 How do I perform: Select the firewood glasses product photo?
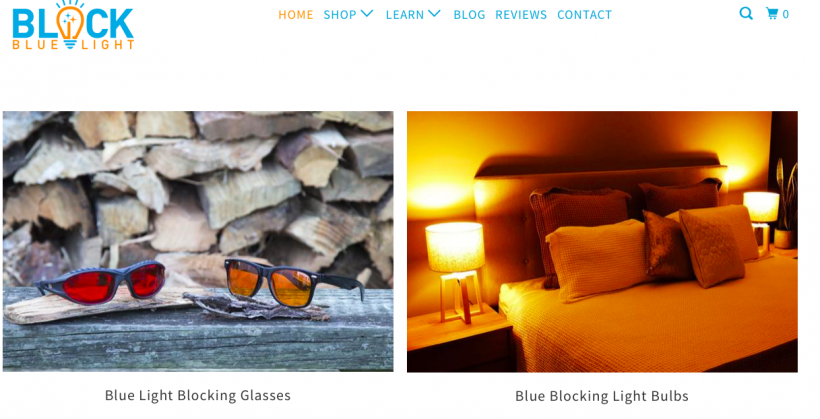[198, 241]
